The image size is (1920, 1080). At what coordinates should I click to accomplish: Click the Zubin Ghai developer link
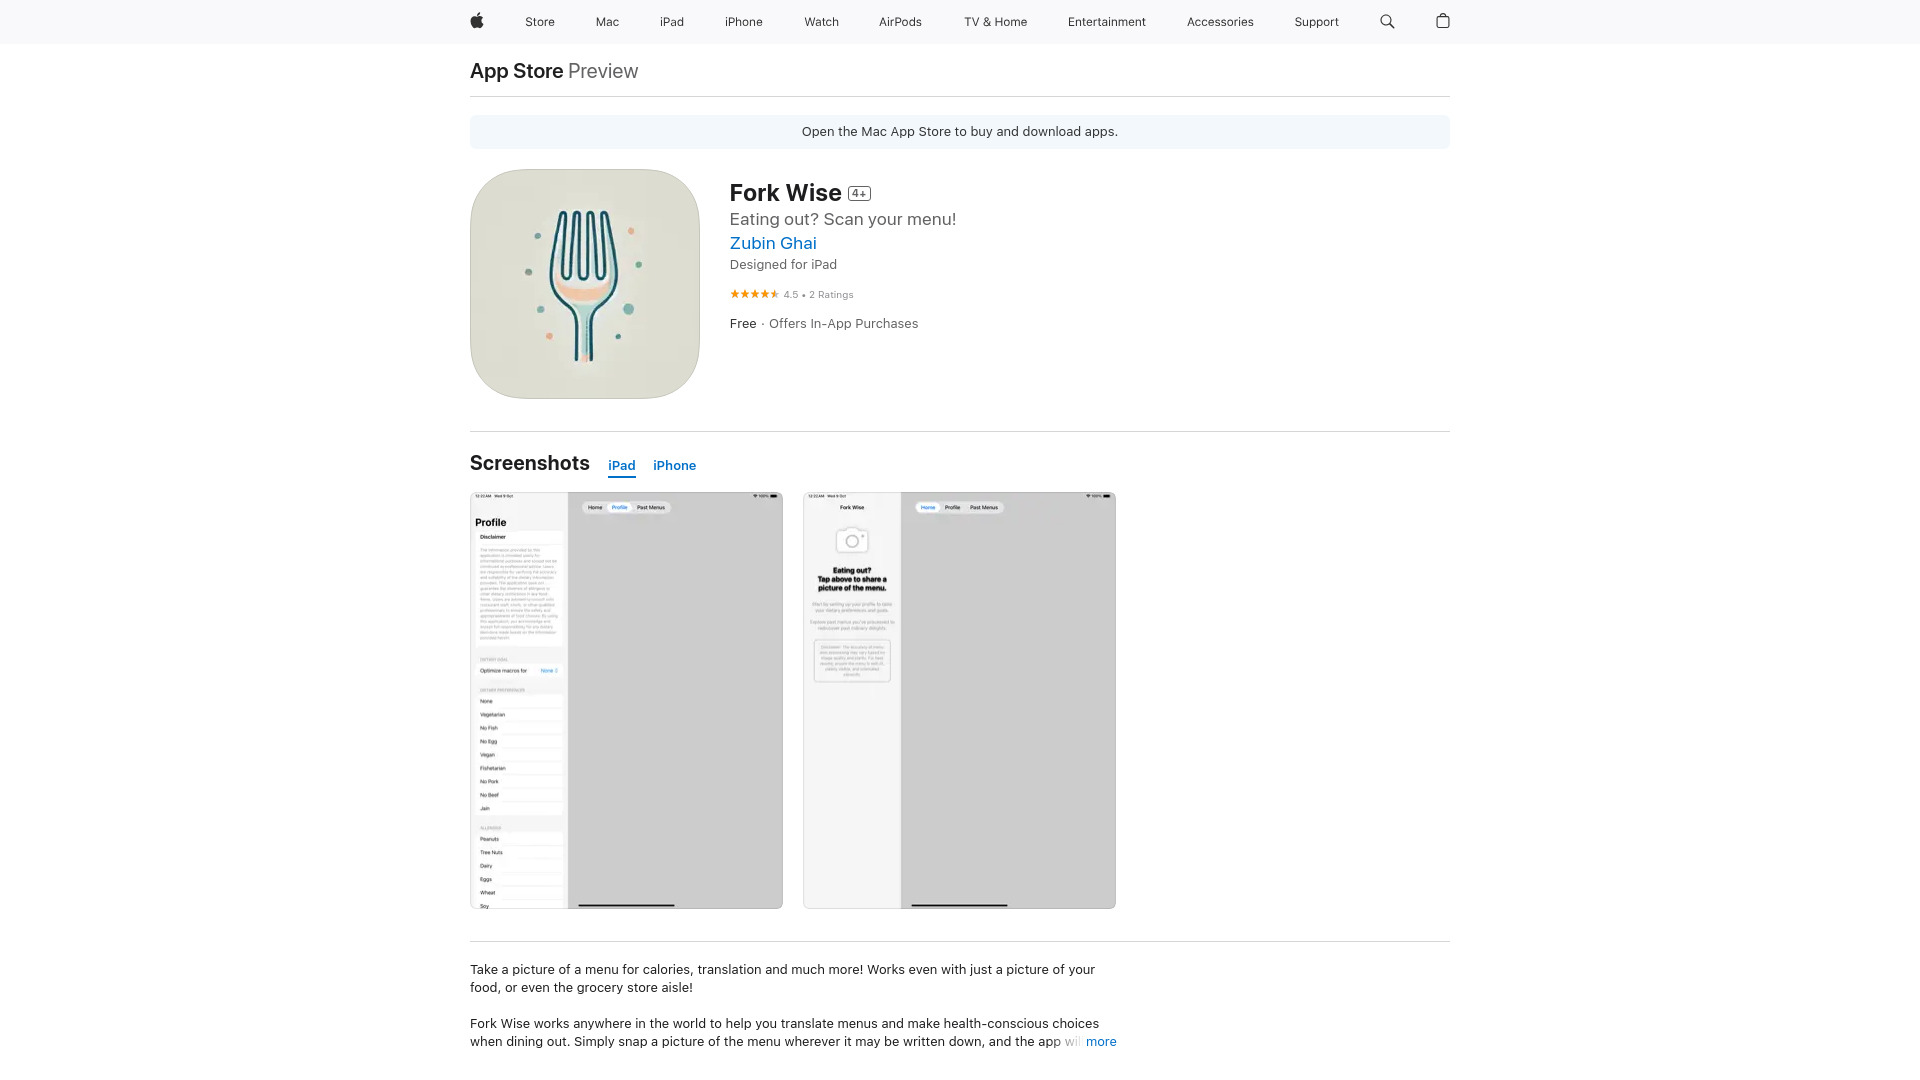click(x=773, y=243)
